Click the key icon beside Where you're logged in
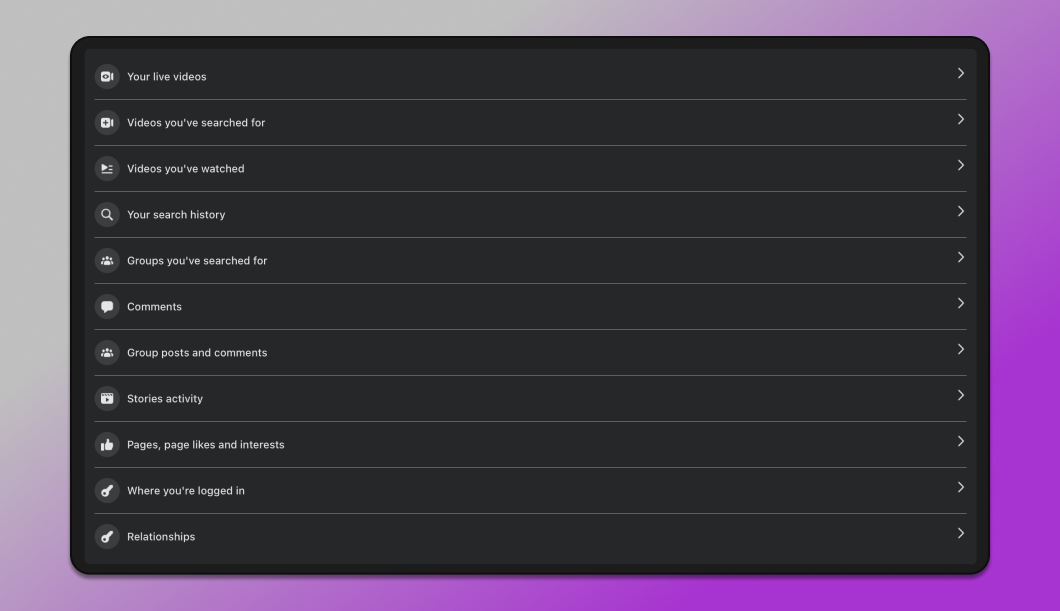1060x611 pixels. click(107, 490)
